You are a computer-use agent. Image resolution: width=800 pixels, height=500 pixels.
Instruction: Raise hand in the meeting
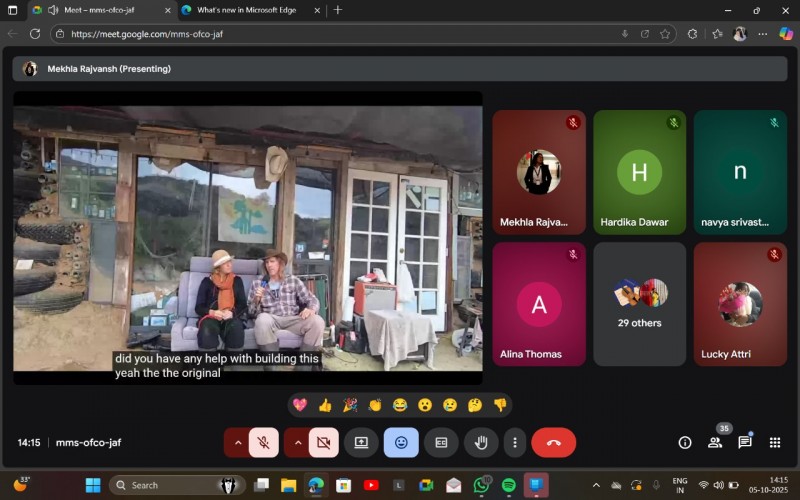480,442
